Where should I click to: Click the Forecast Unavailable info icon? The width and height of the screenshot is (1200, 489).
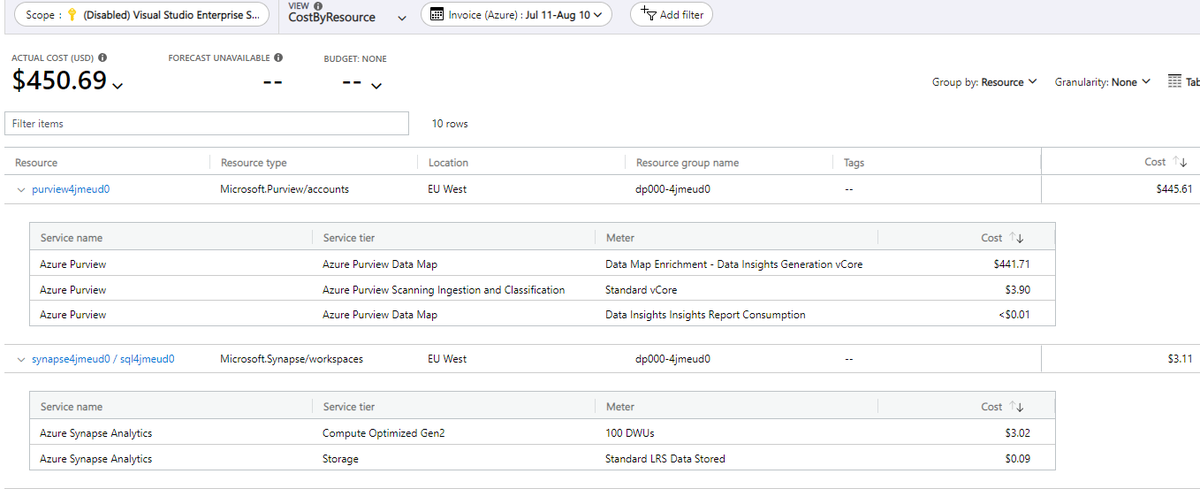[x=278, y=59]
